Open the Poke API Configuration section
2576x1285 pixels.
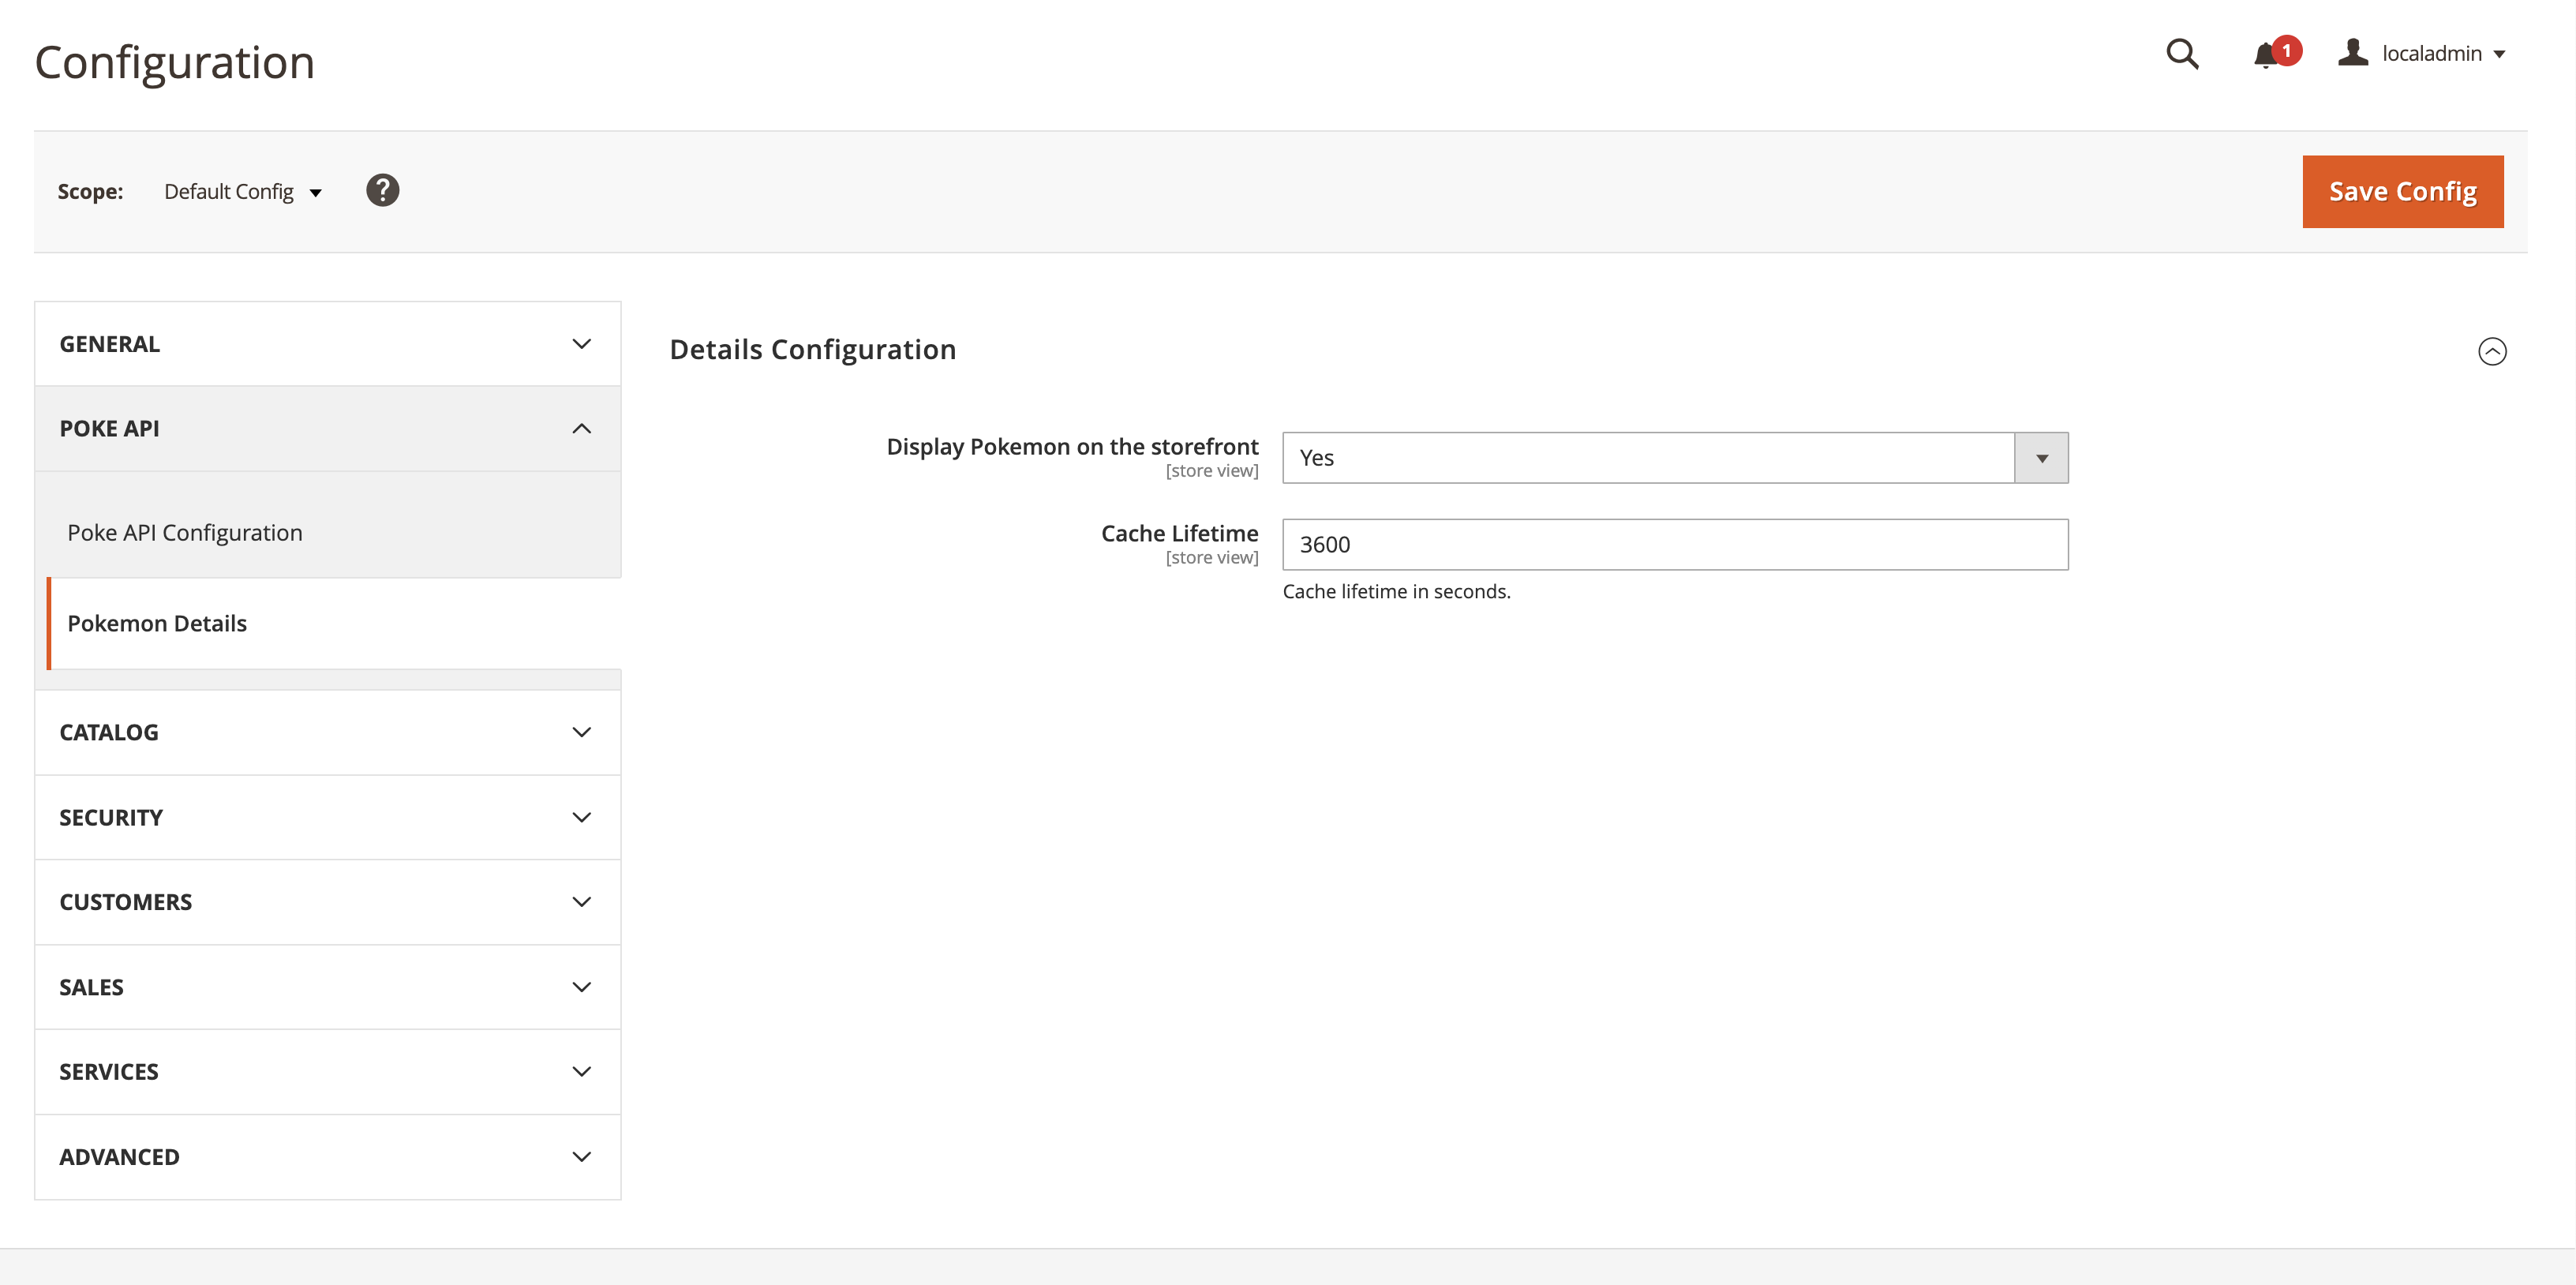[x=184, y=530]
